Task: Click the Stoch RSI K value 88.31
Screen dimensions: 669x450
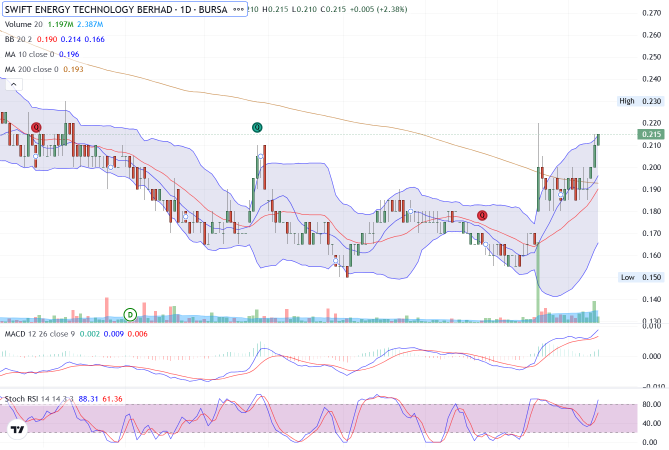Action: pos(88,399)
